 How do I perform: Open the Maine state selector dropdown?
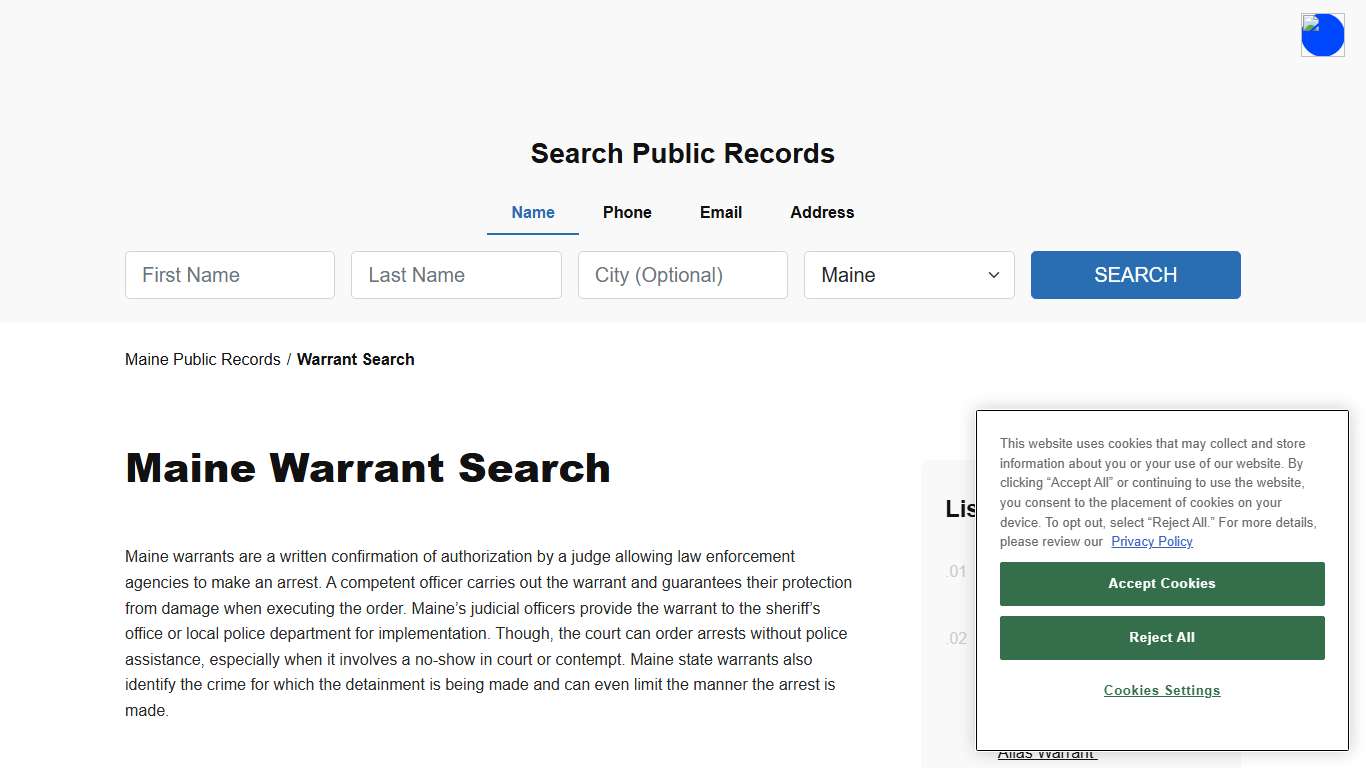point(908,274)
